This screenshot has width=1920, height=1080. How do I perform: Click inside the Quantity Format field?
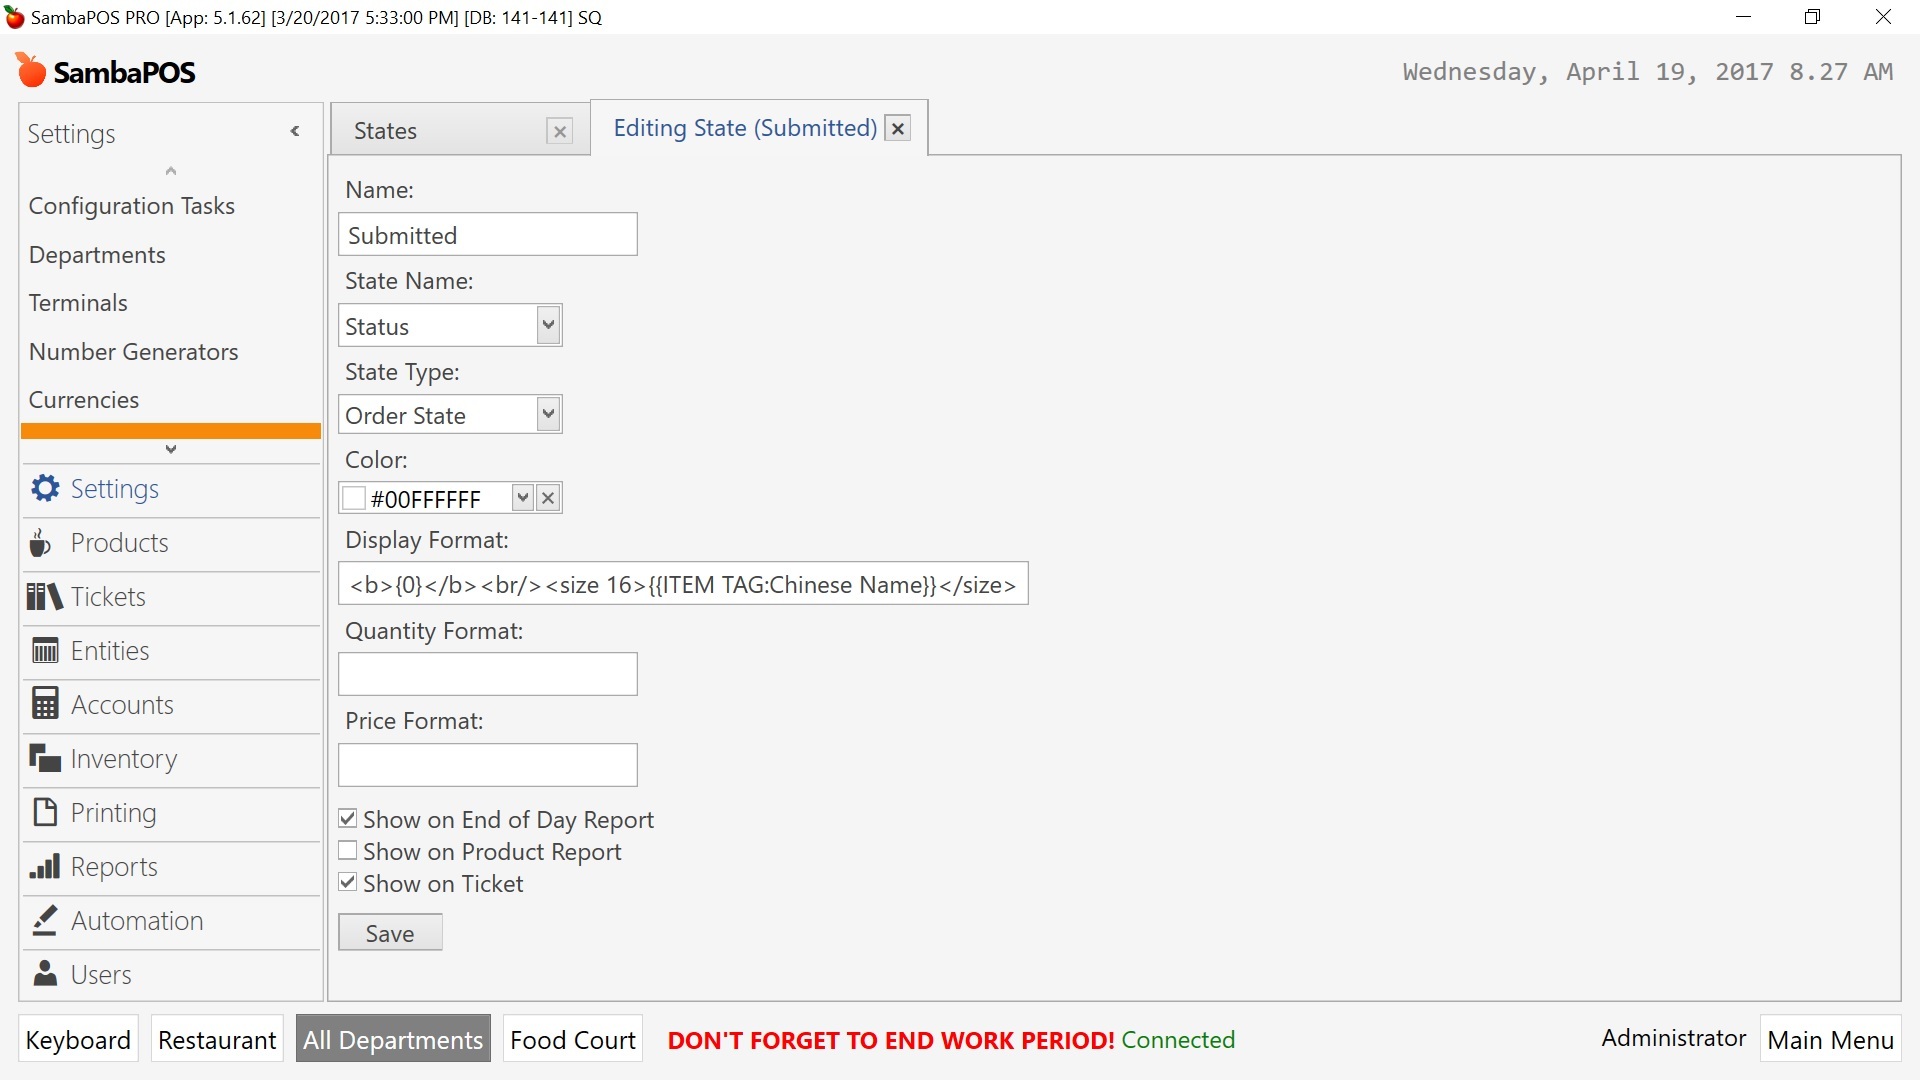click(x=487, y=673)
